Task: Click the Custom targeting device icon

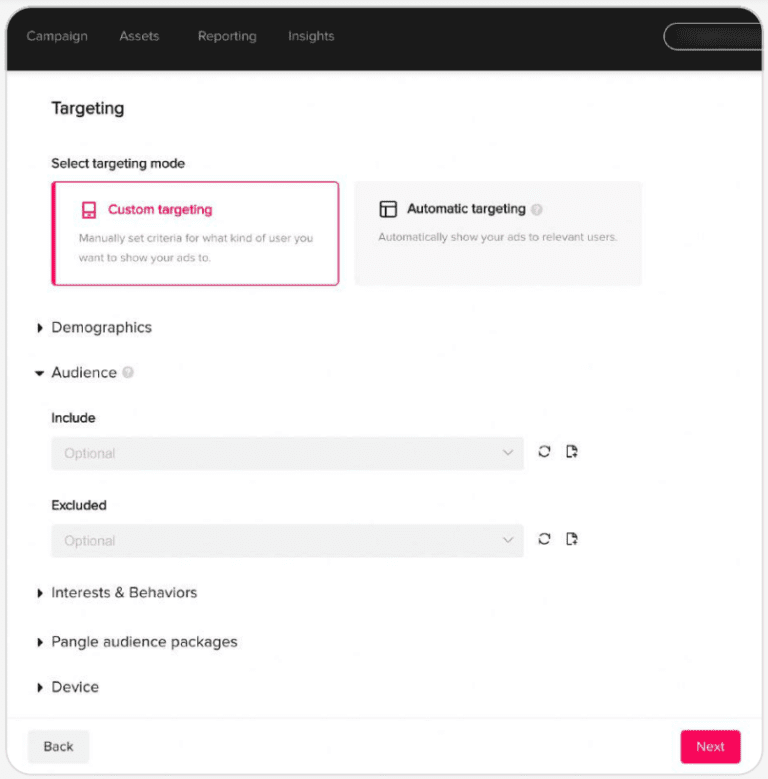Action: coord(89,210)
